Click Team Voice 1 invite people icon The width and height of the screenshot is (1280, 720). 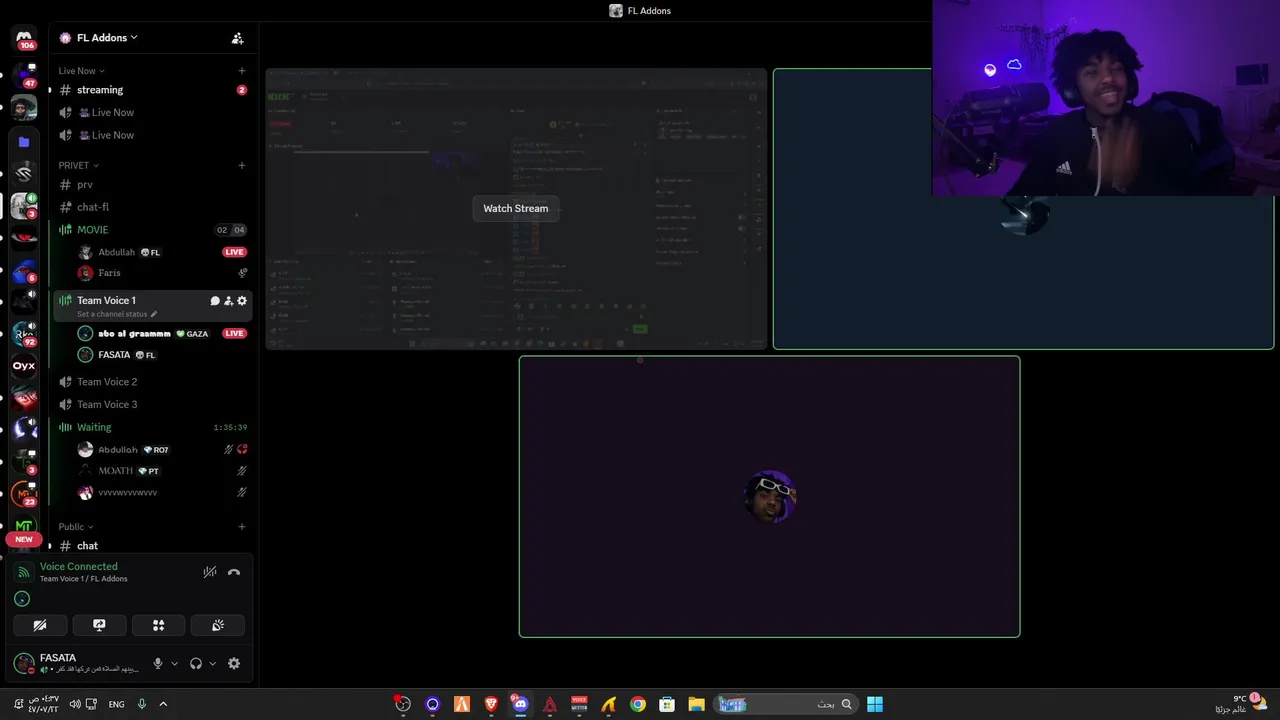(228, 301)
